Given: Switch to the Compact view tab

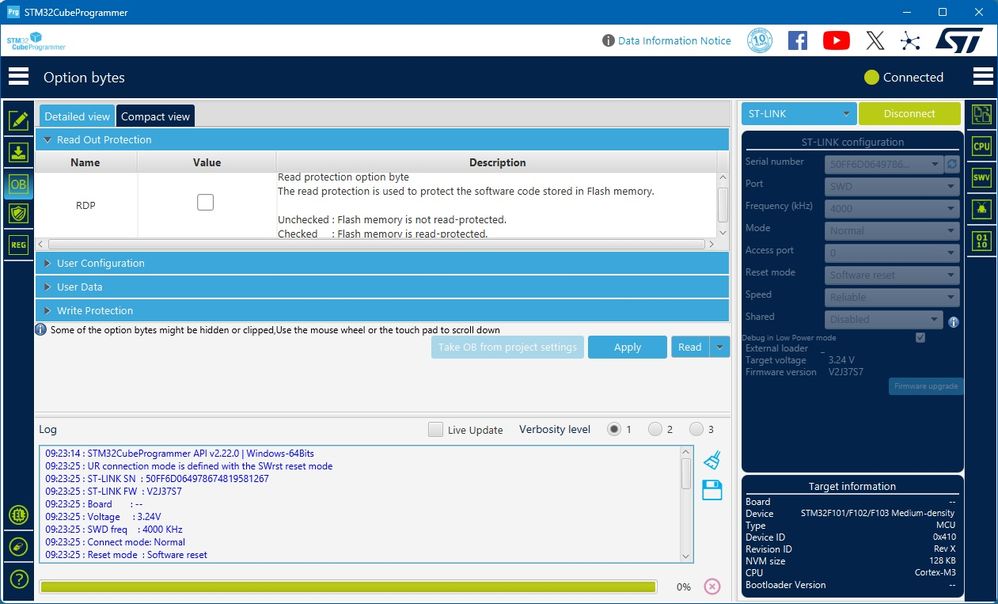Looking at the screenshot, I should pos(155,116).
